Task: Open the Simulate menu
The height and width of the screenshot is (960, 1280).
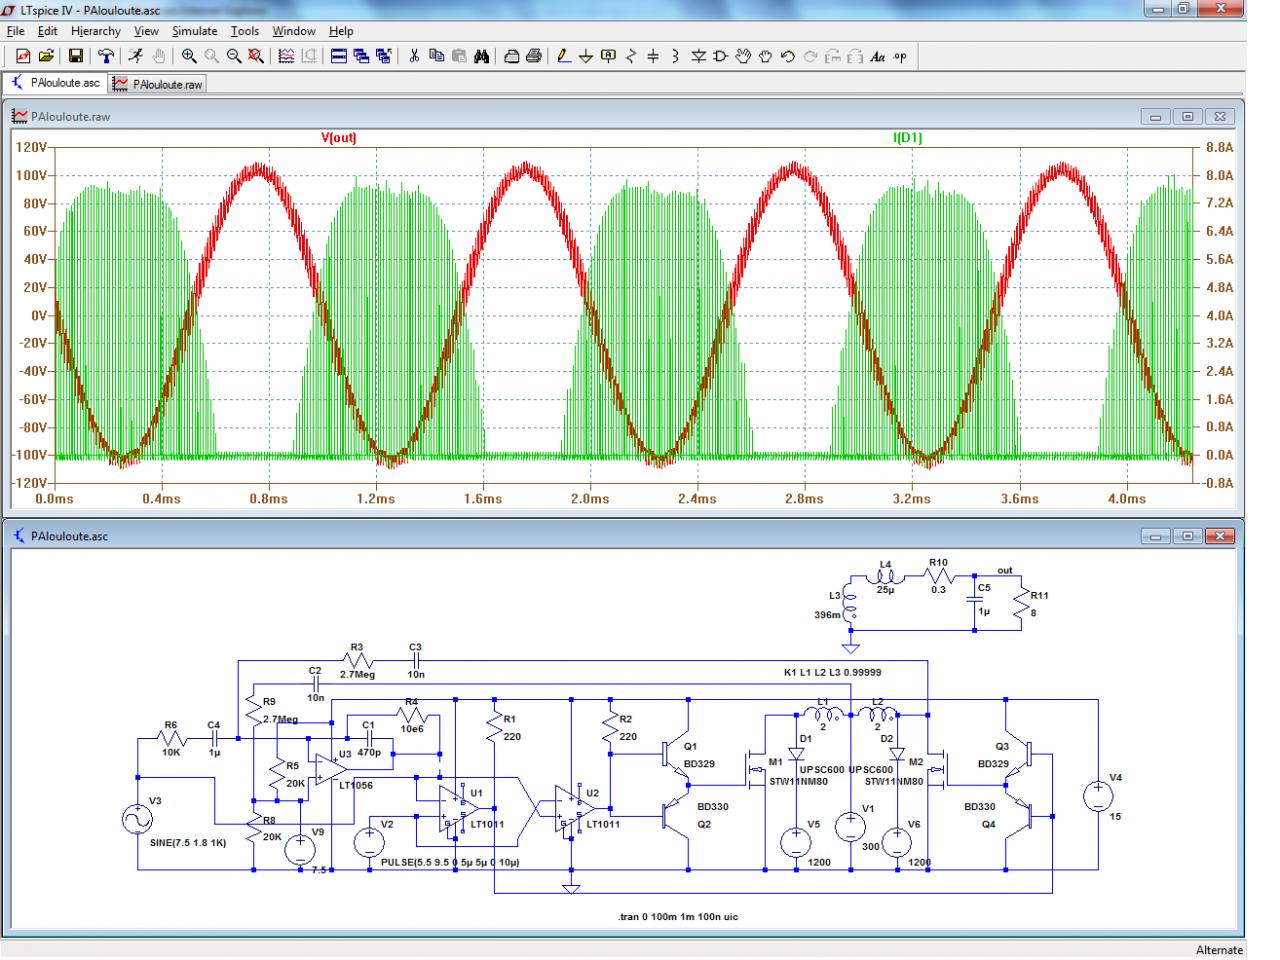Action: [x=194, y=31]
